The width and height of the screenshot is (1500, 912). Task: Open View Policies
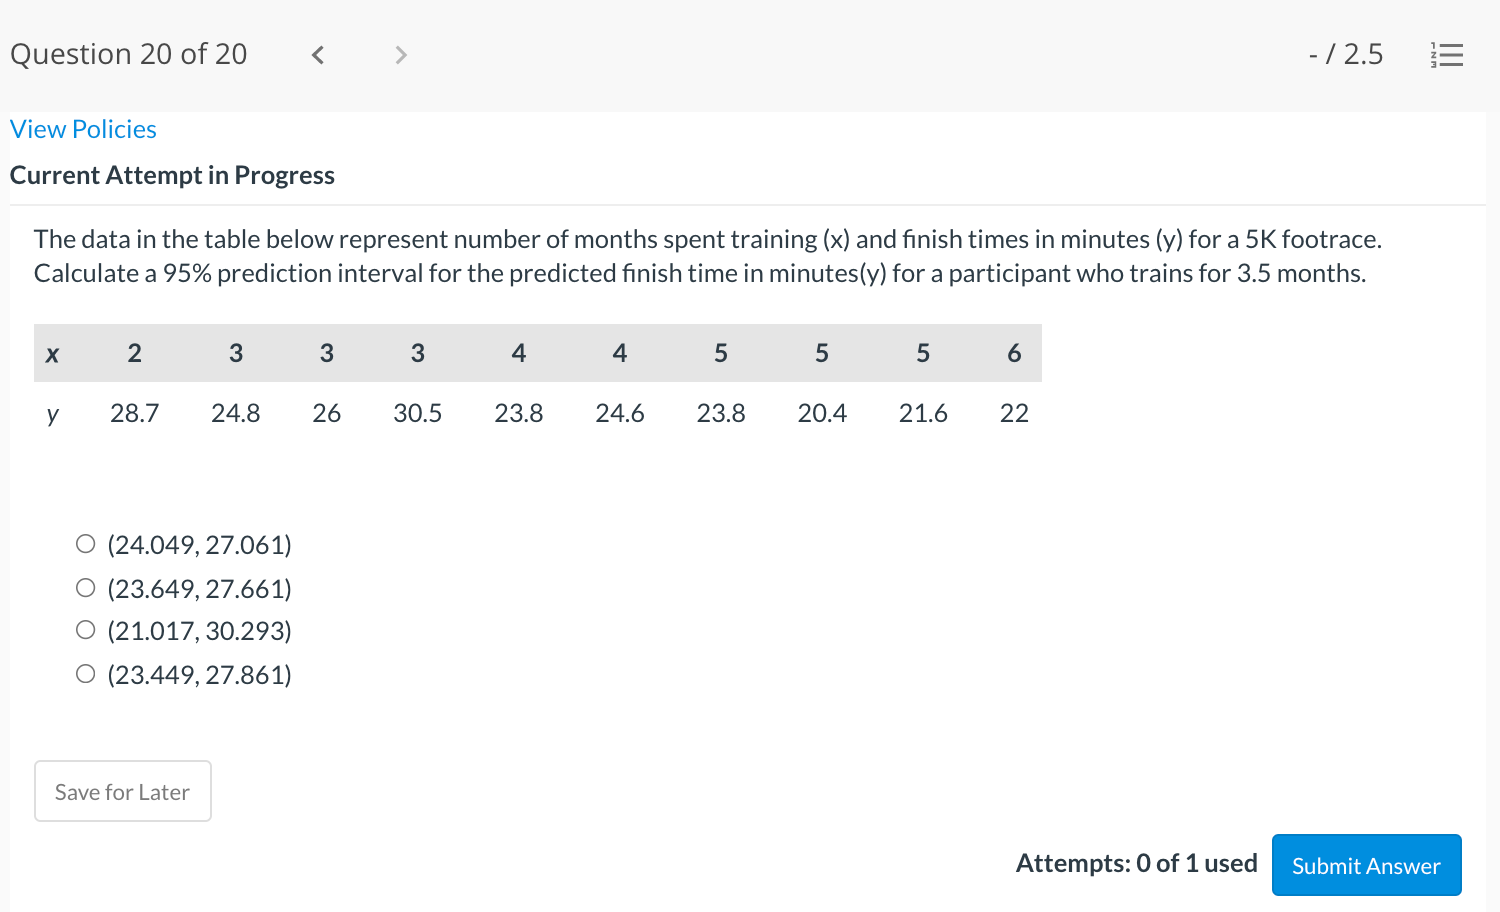pos(82,128)
